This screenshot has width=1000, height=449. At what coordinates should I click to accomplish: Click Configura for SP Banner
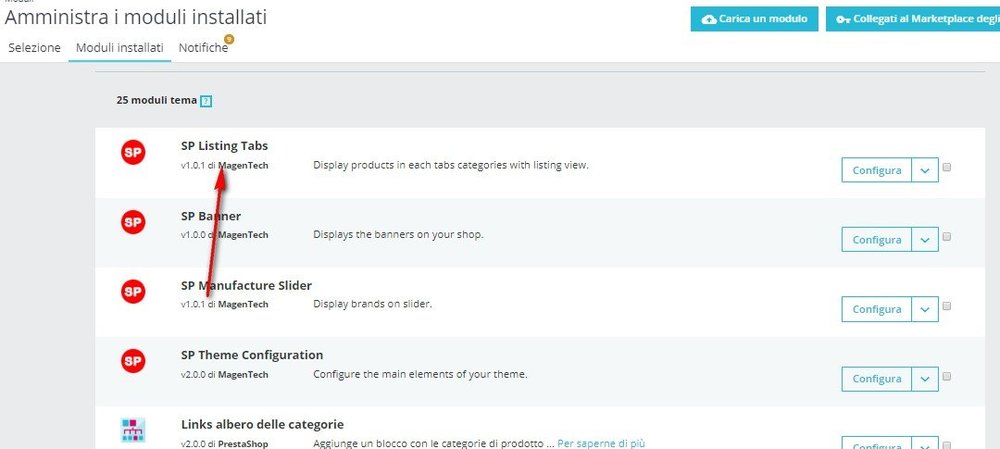coord(876,240)
